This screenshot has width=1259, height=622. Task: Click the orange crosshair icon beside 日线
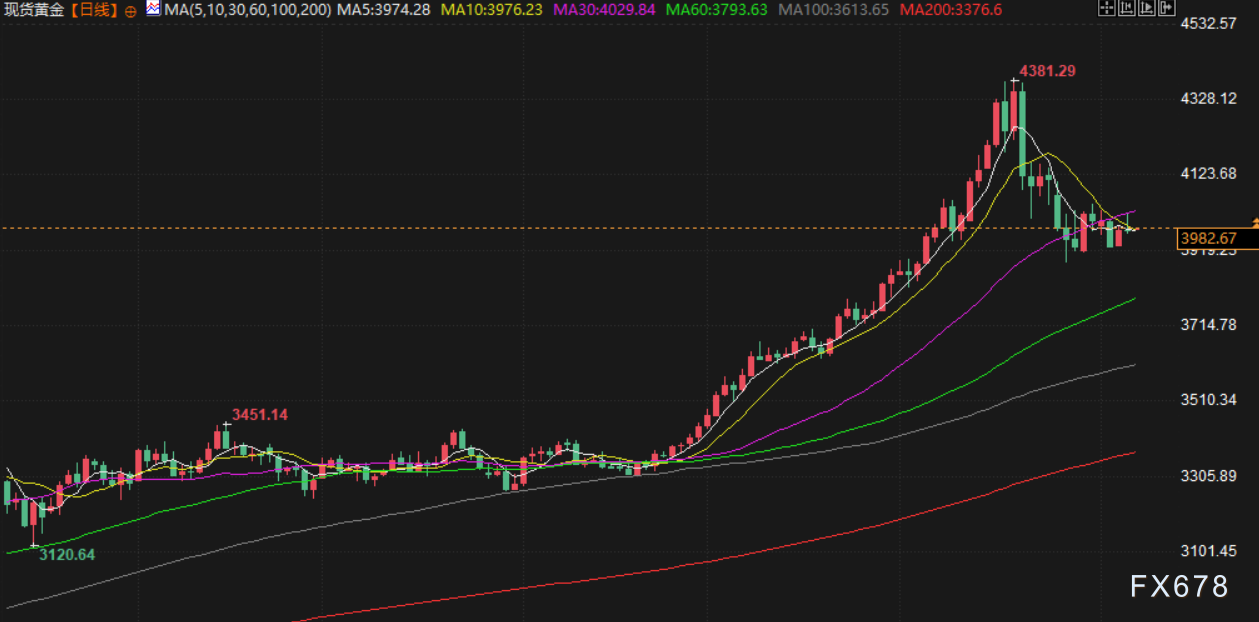[131, 10]
